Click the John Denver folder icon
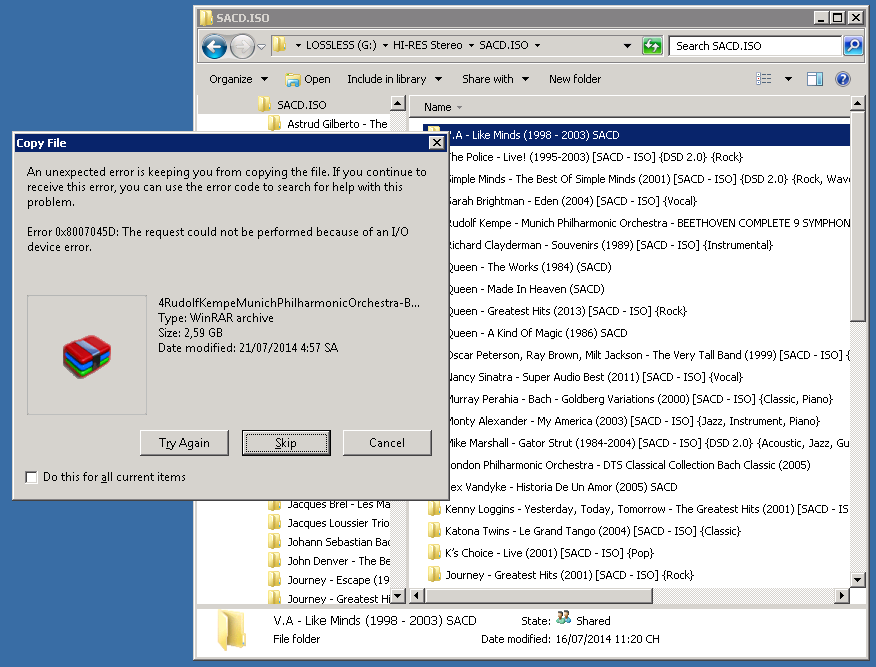This screenshot has width=876, height=667. (274, 561)
